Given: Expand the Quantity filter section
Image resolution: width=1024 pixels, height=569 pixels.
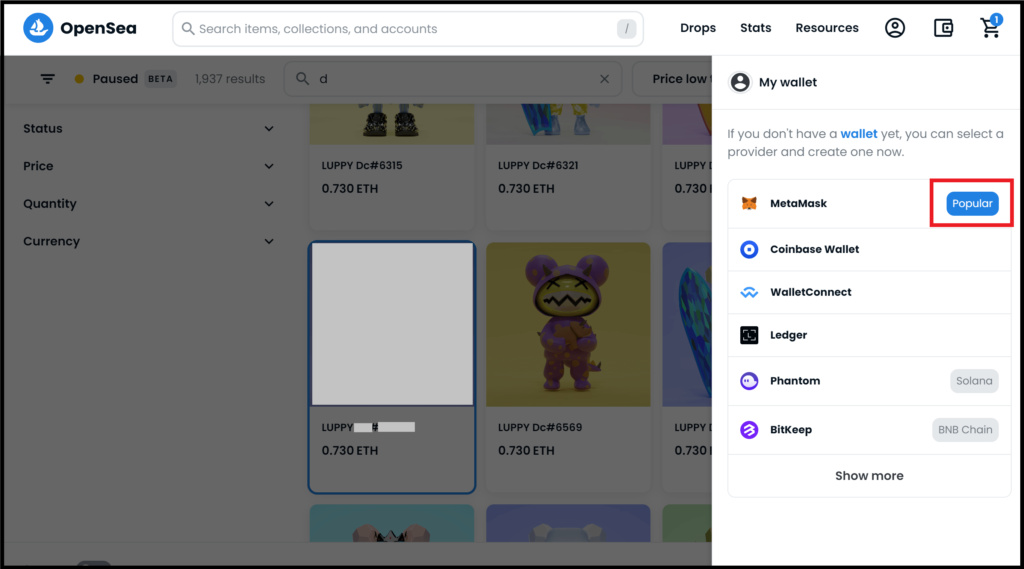Looking at the screenshot, I should click(x=148, y=204).
